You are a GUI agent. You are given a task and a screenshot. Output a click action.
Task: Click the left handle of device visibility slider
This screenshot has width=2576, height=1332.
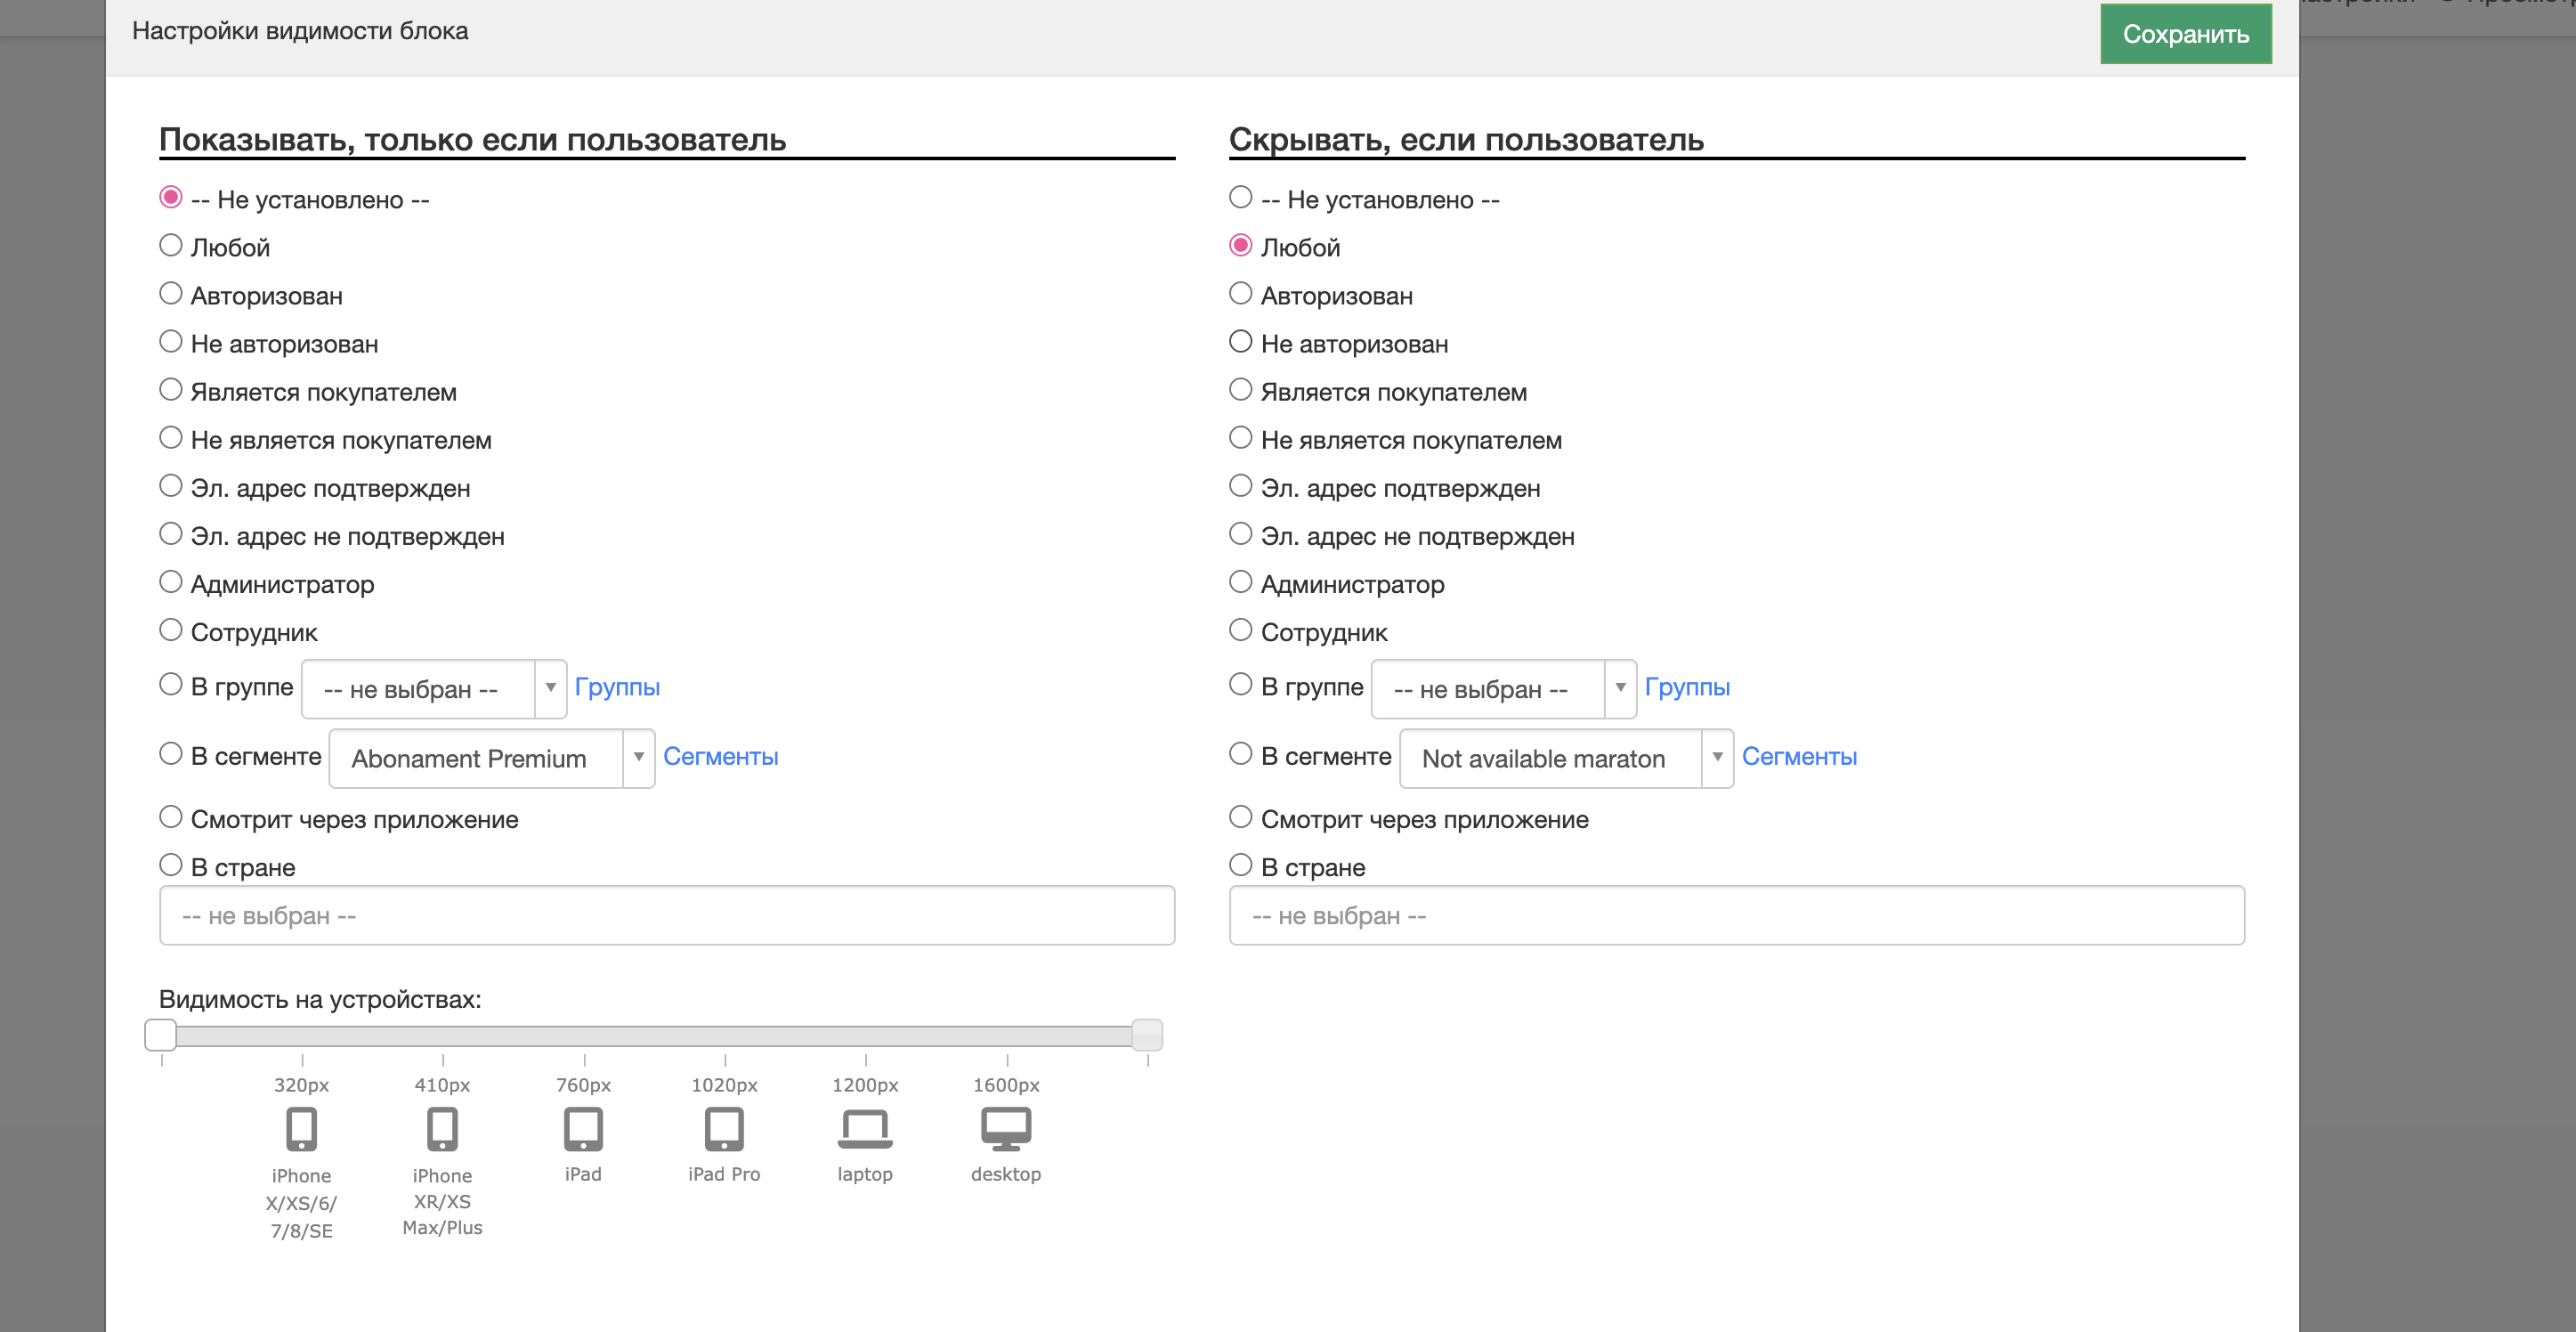(160, 1035)
